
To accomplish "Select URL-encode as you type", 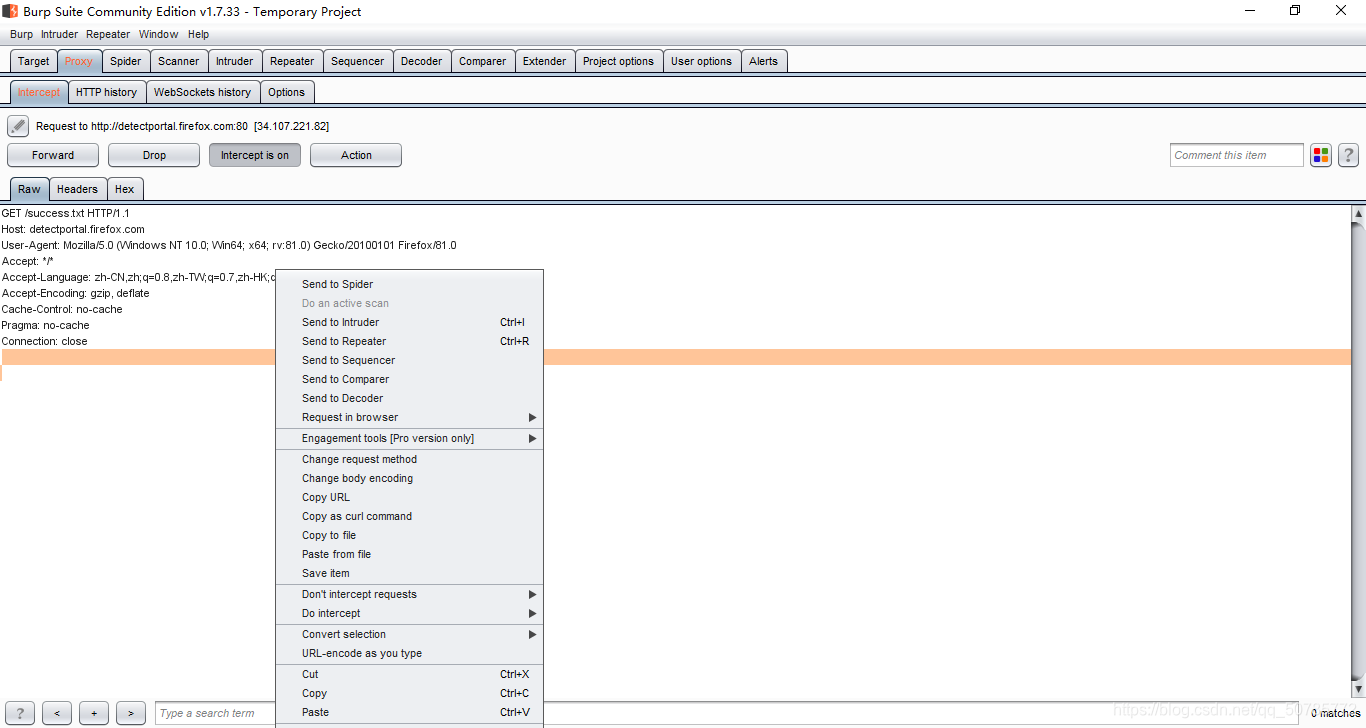I will click(x=409, y=653).
